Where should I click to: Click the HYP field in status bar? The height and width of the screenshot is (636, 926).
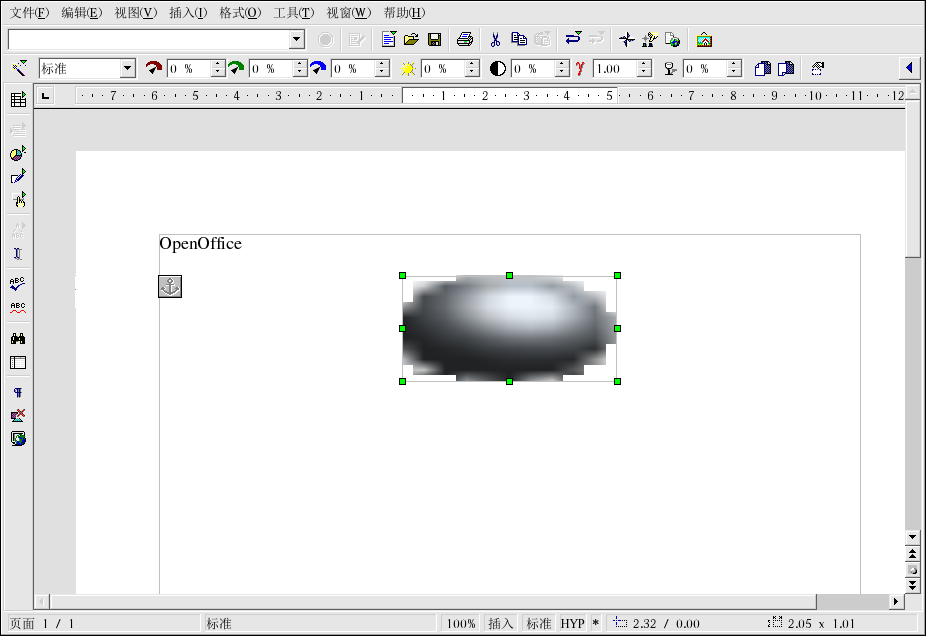click(572, 623)
